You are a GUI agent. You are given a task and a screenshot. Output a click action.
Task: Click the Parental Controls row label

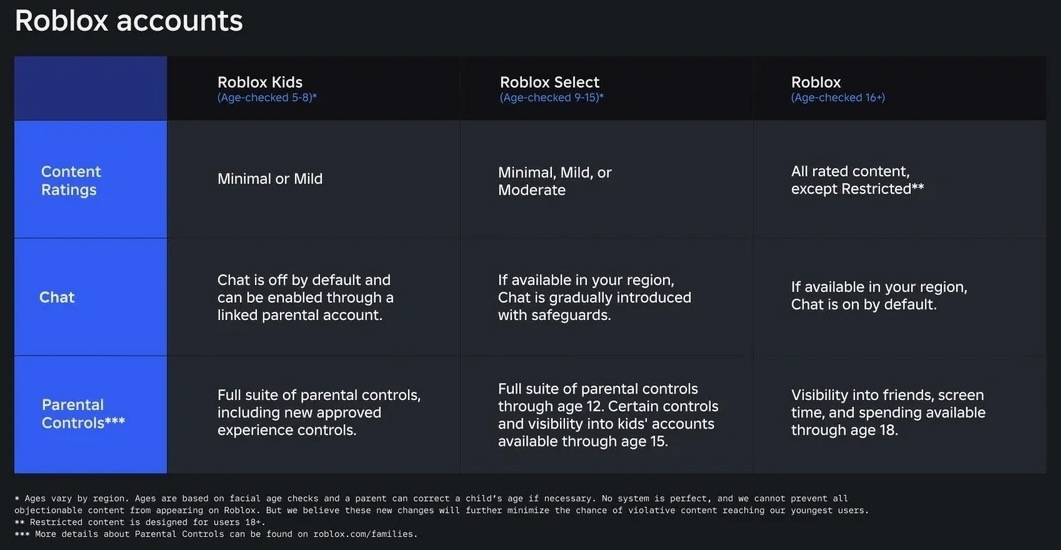83,413
